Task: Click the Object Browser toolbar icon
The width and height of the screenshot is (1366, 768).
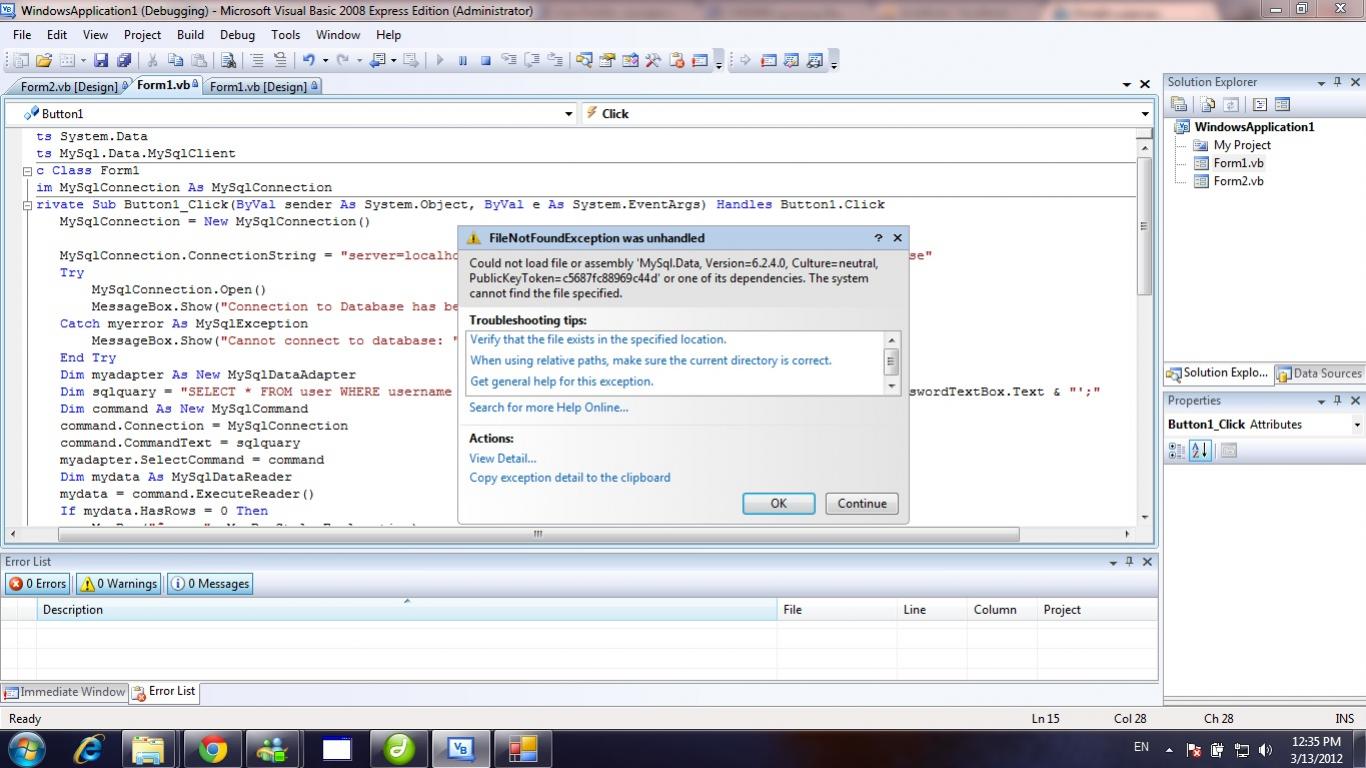Action: pos(630,61)
